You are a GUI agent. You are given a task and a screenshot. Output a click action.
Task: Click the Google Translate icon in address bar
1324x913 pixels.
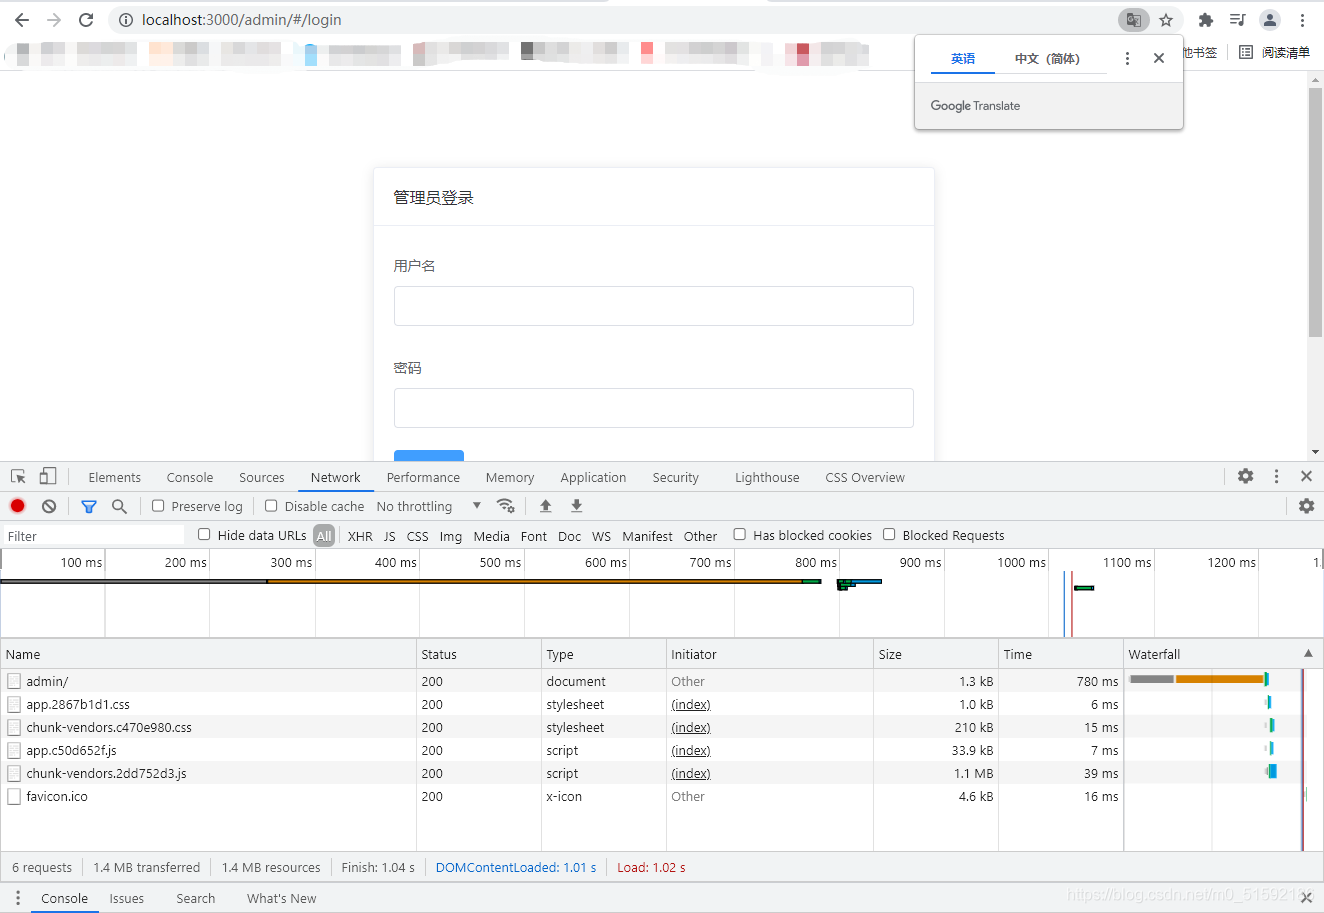(x=1133, y=20)
